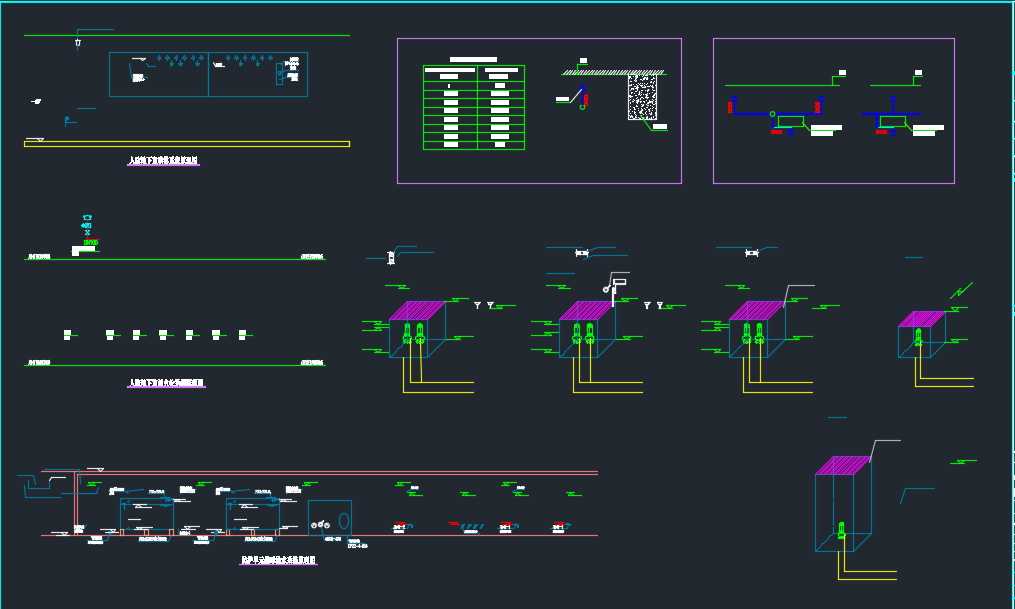
Task: Select the green circle below the red label near slab
Action: point(583,107)
